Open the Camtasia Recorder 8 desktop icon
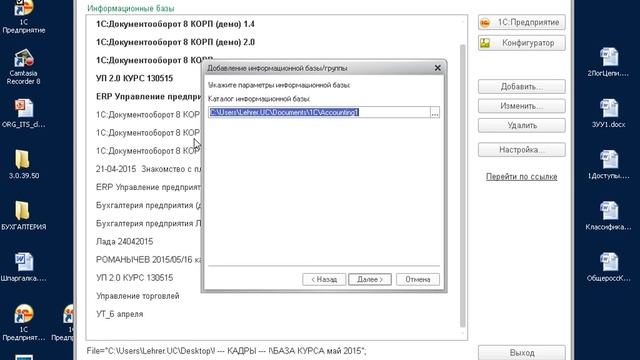Viewport: 640px width, 360px height. [x=23, y=67]
